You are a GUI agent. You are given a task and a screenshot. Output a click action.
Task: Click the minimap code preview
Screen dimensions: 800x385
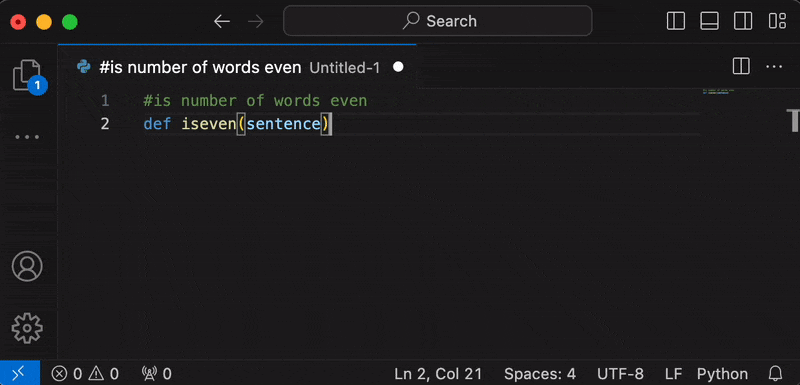point(719,92)
